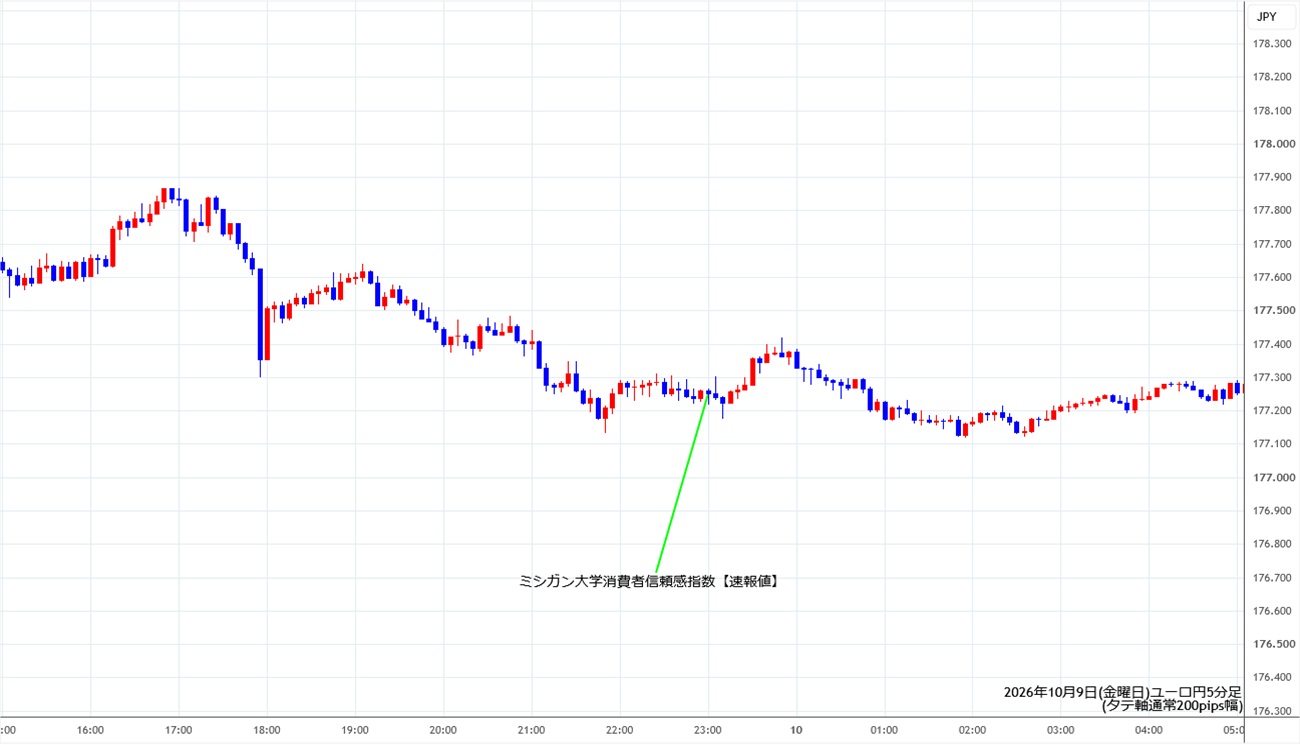Select the 177.800 price axis label
The width and height of the screenshot is (1300, 745).
1270,210
